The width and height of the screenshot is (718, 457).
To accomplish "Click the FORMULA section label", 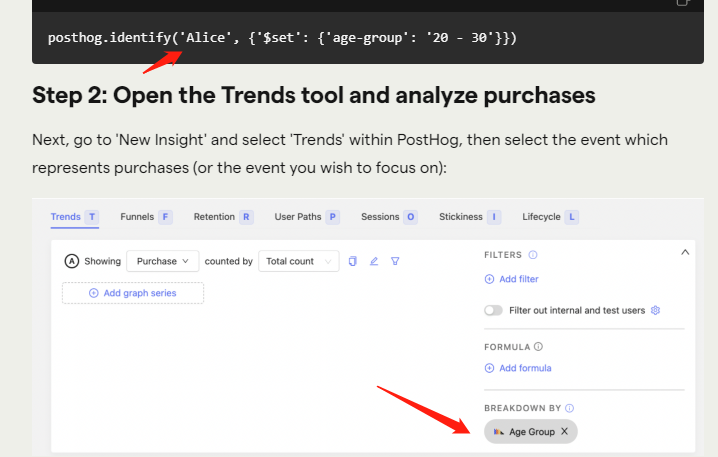I will pyautogui.click(x=507, y=347).
